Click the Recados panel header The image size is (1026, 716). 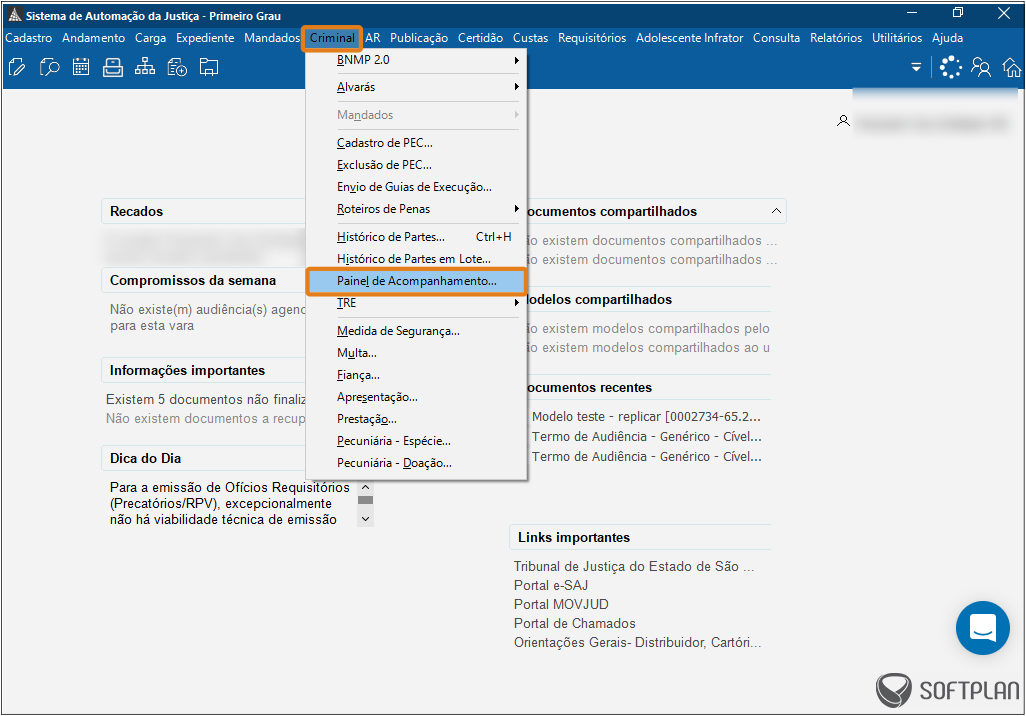[x=203, y=211]
